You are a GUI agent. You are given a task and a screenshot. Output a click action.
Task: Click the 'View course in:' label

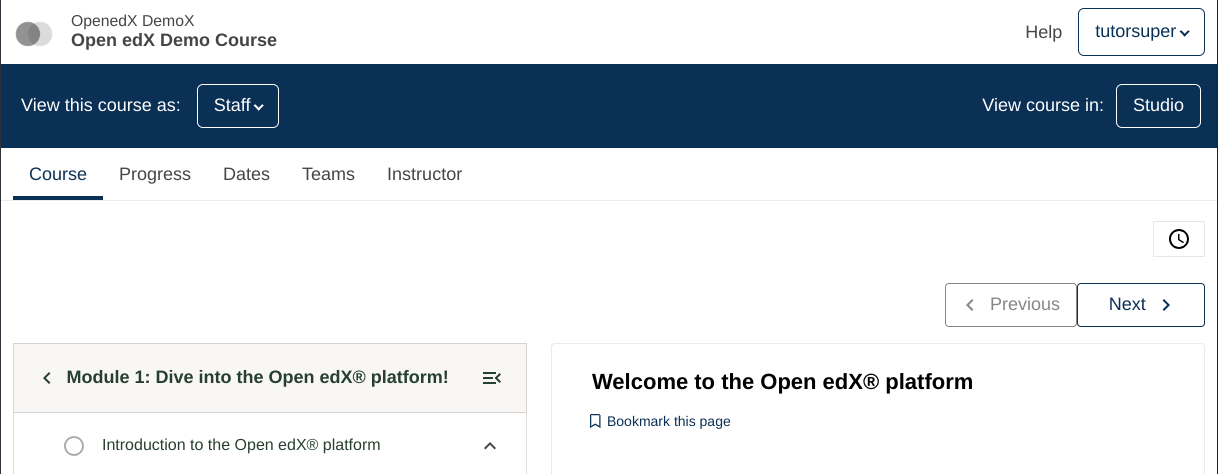click(x=1043, y=105)
